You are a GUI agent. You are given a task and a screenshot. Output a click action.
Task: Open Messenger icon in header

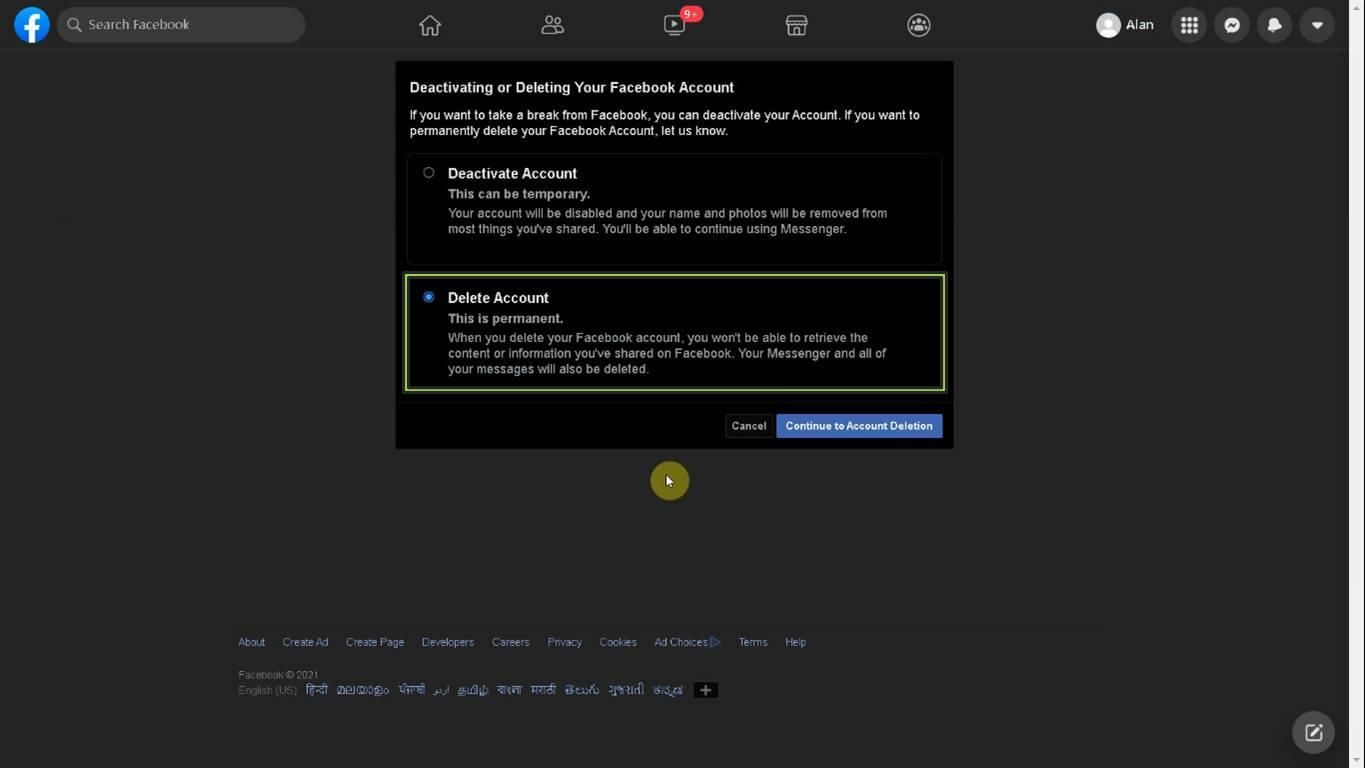click(x=1232, y=25)
